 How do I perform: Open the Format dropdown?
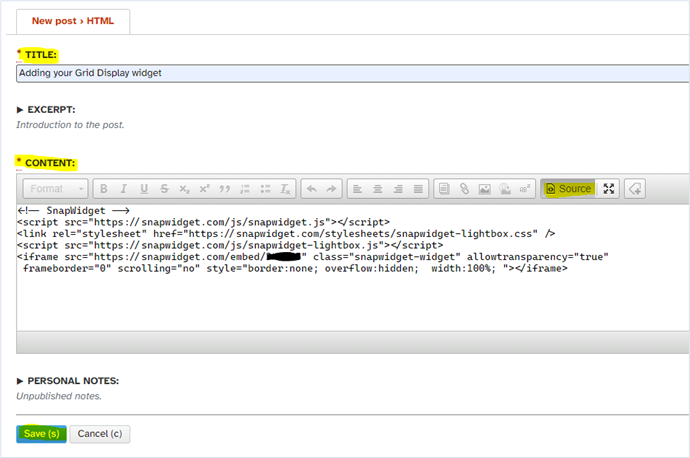(55, 189)
